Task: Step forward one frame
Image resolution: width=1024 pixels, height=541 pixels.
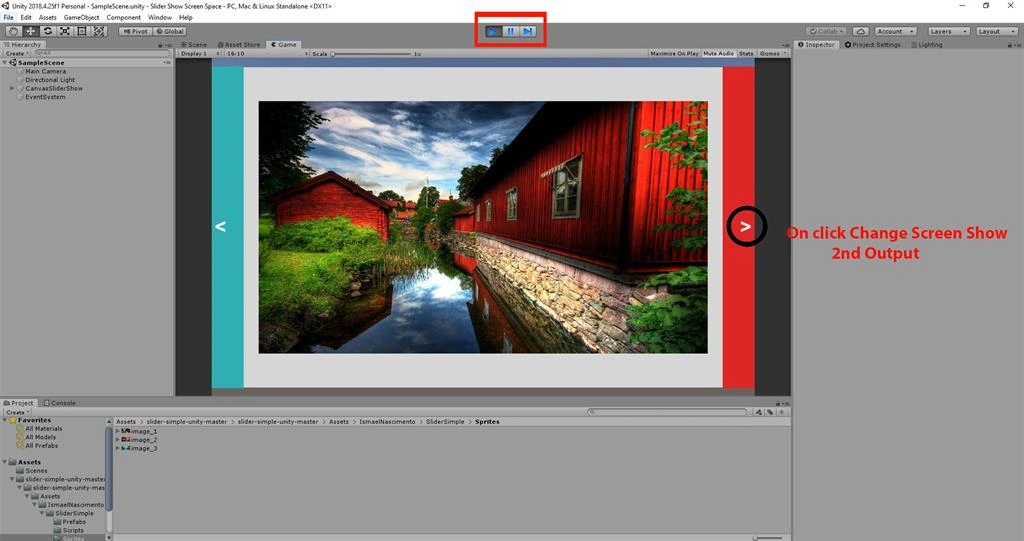Action: pos(528,31)
